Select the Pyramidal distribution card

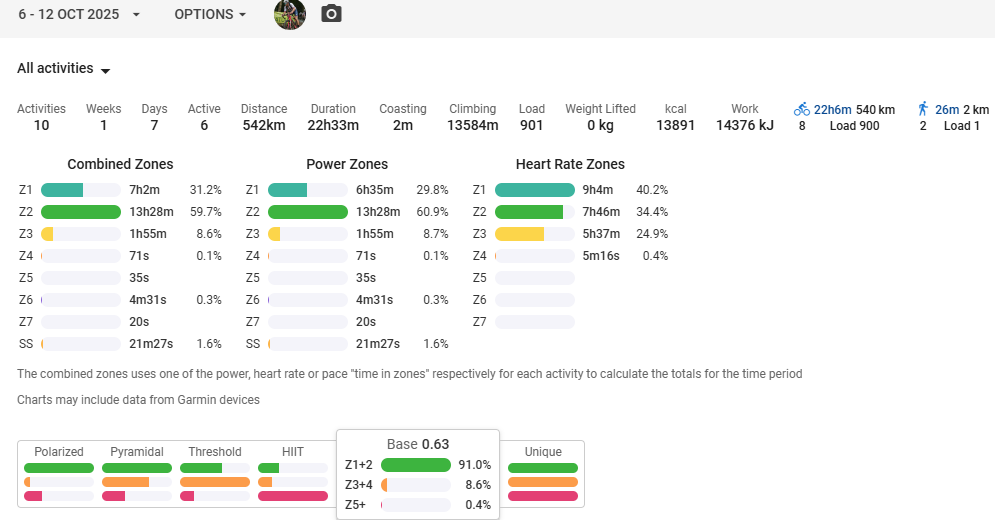tap(137, 474)
